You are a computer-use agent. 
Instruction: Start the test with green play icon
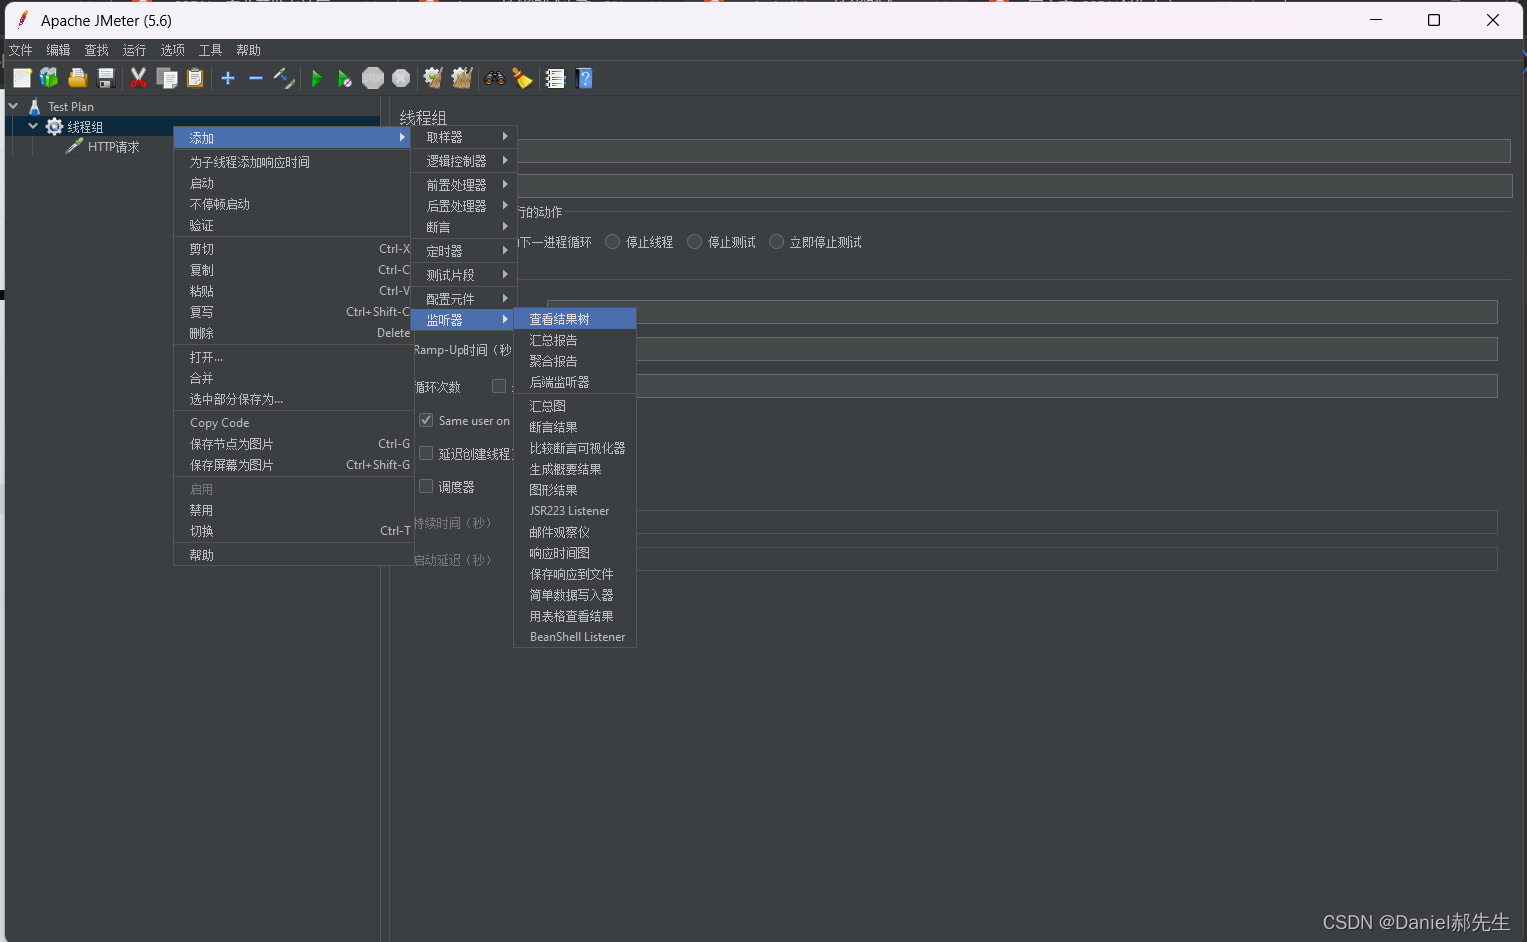click(317, 78)
